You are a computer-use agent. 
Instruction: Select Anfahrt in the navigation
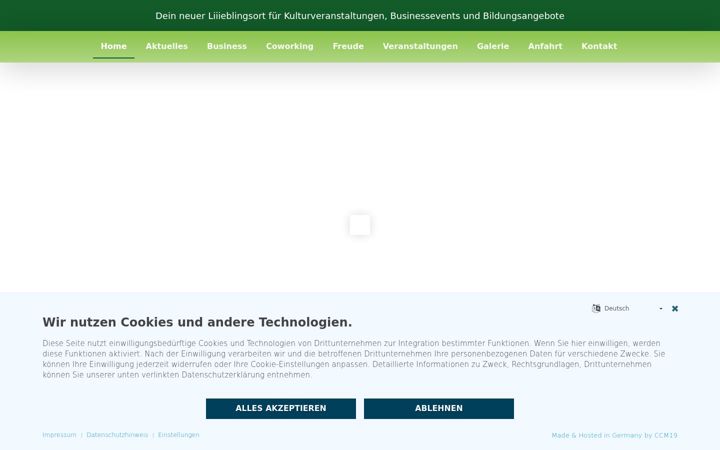(x=545, y=46)
